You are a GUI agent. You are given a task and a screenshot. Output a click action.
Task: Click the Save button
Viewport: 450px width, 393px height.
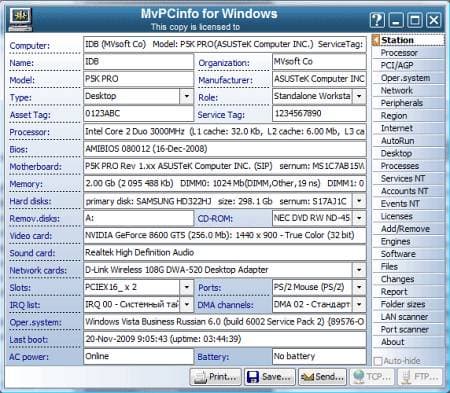pos(269,377)
